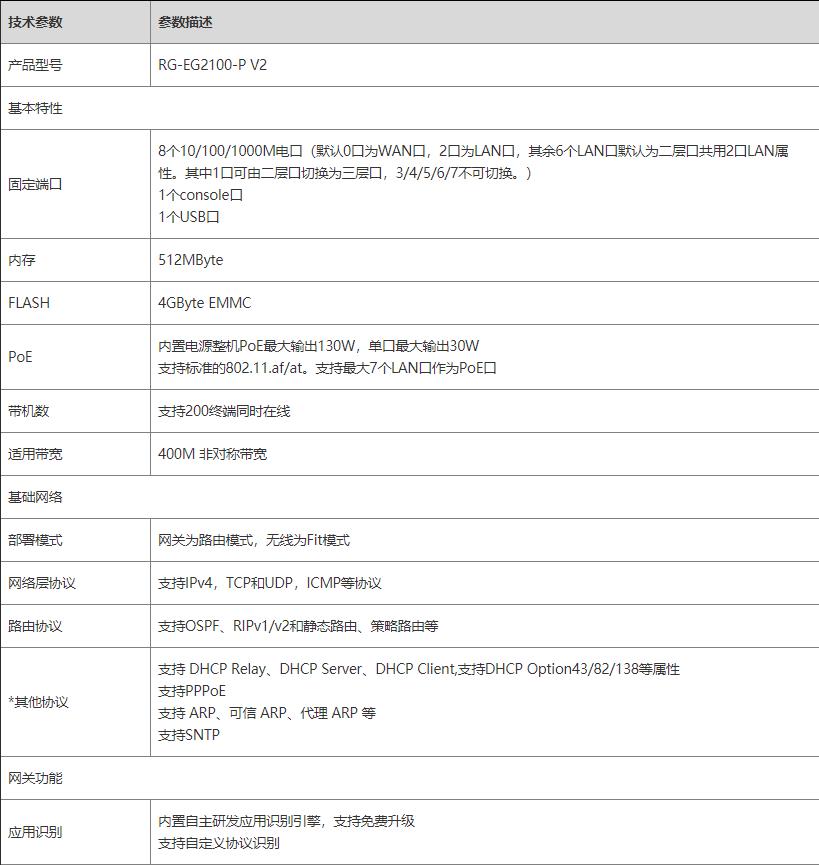Click the 512MByte memory value
Viewport: 819px width, 865px height.
coord(190,260)
